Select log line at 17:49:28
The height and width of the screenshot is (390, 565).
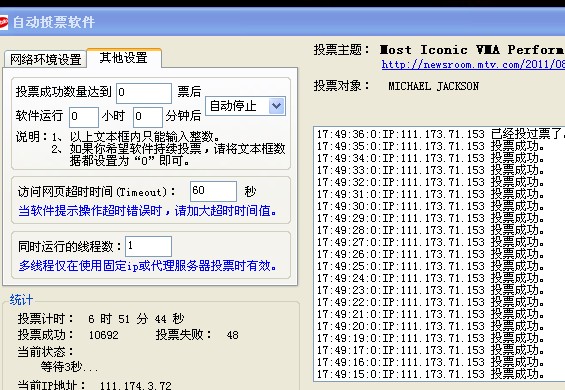click(431, 230)
